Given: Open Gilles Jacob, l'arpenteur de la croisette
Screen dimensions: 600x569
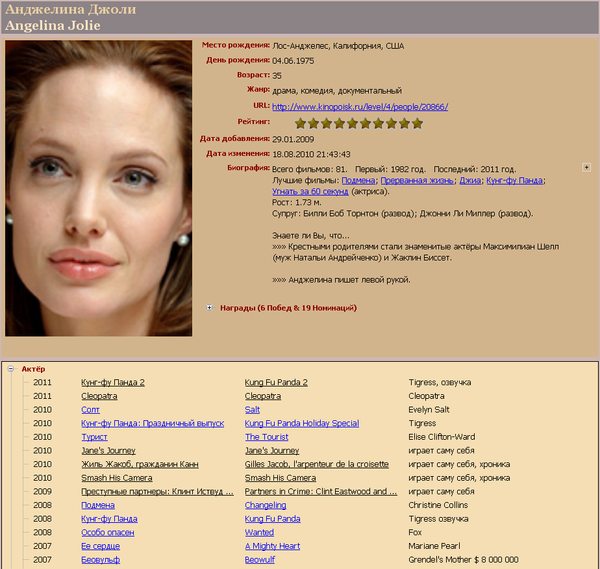Looking at the screenshot, I should tap(317, 464).
